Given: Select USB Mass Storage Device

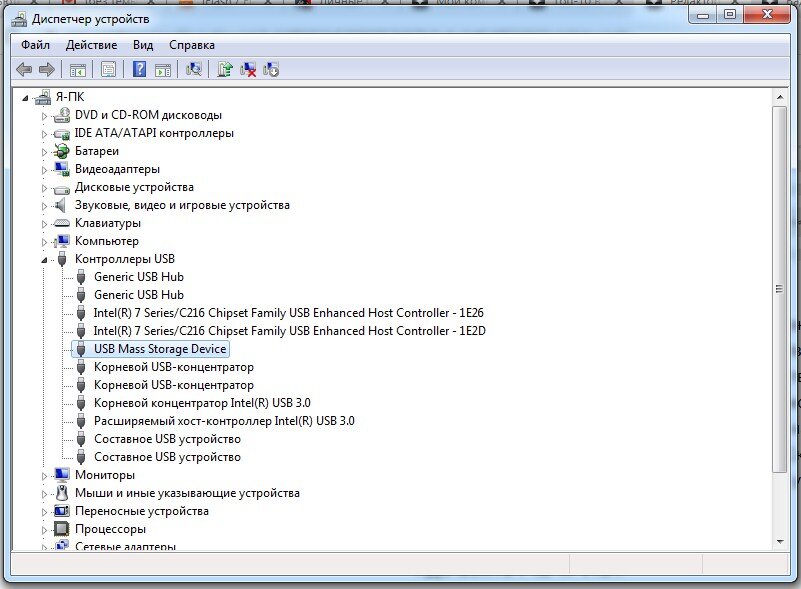Looking at the screenshot, I should point(160,349).
